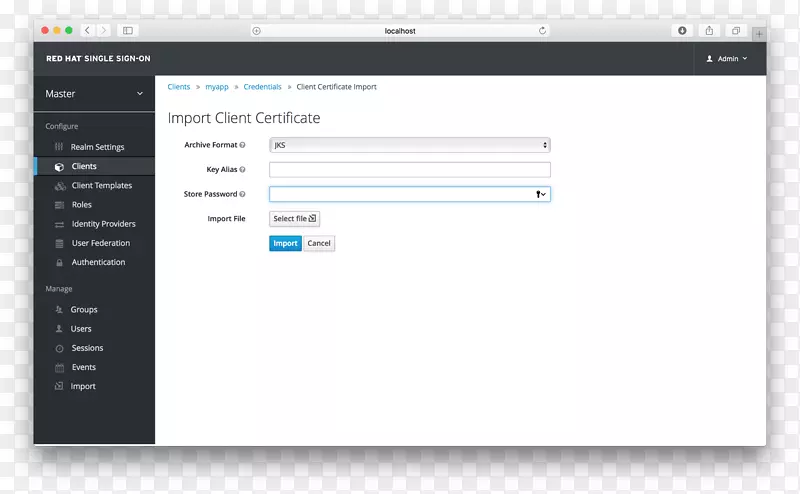Click the Realm Settings sliders icon
The image size is (800, 494).
(x=59, y=147)
